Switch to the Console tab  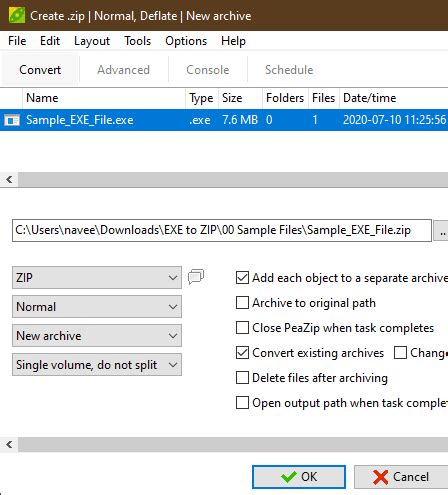tap(208, 70)
